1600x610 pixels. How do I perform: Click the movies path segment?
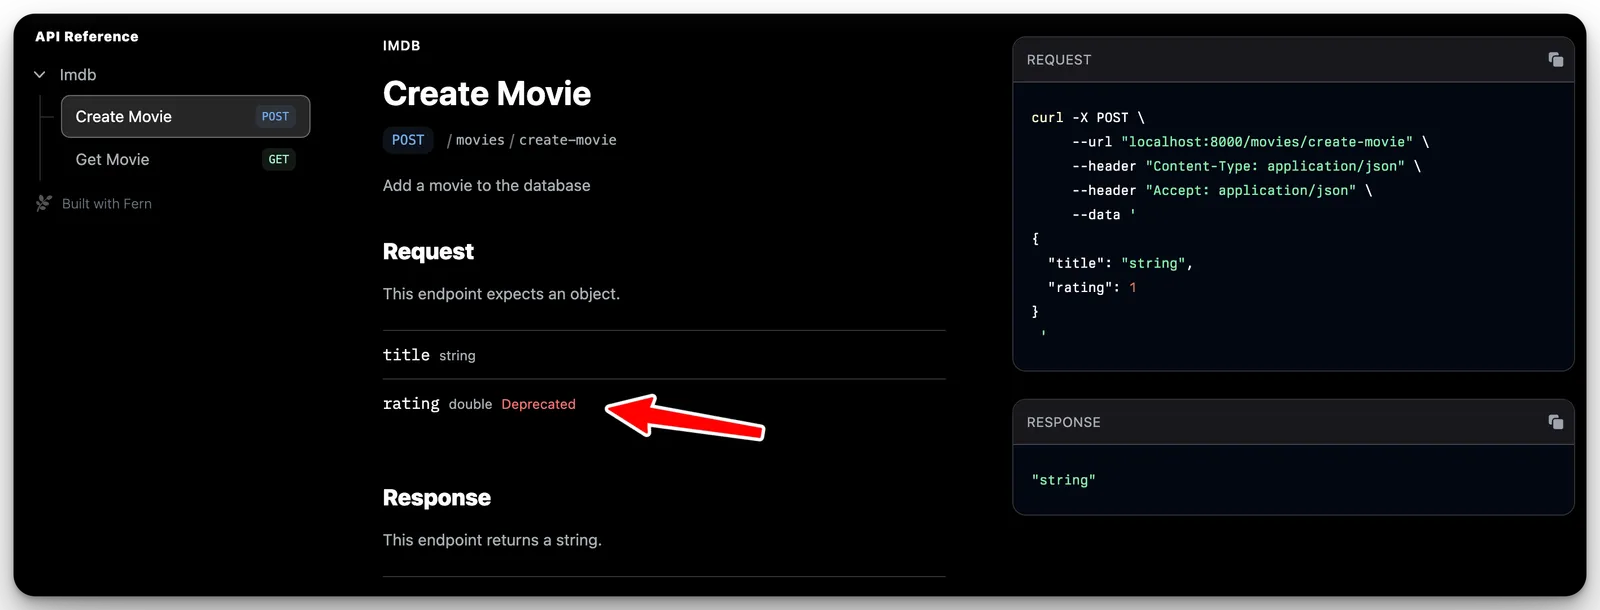tap(480, 140)
